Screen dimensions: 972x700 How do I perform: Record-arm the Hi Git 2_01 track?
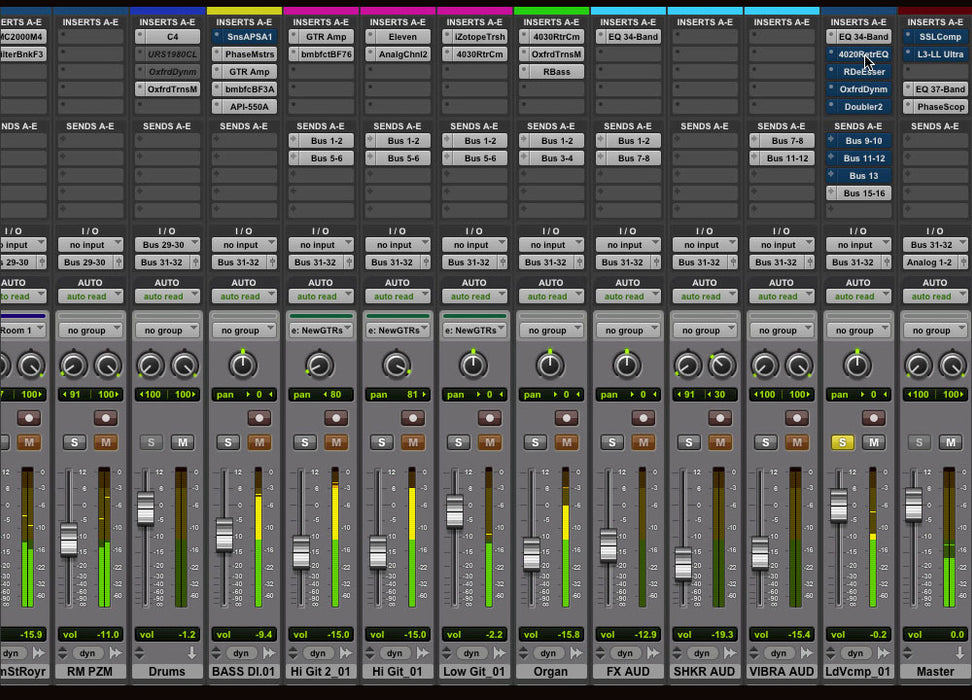[x=336, y=418]
